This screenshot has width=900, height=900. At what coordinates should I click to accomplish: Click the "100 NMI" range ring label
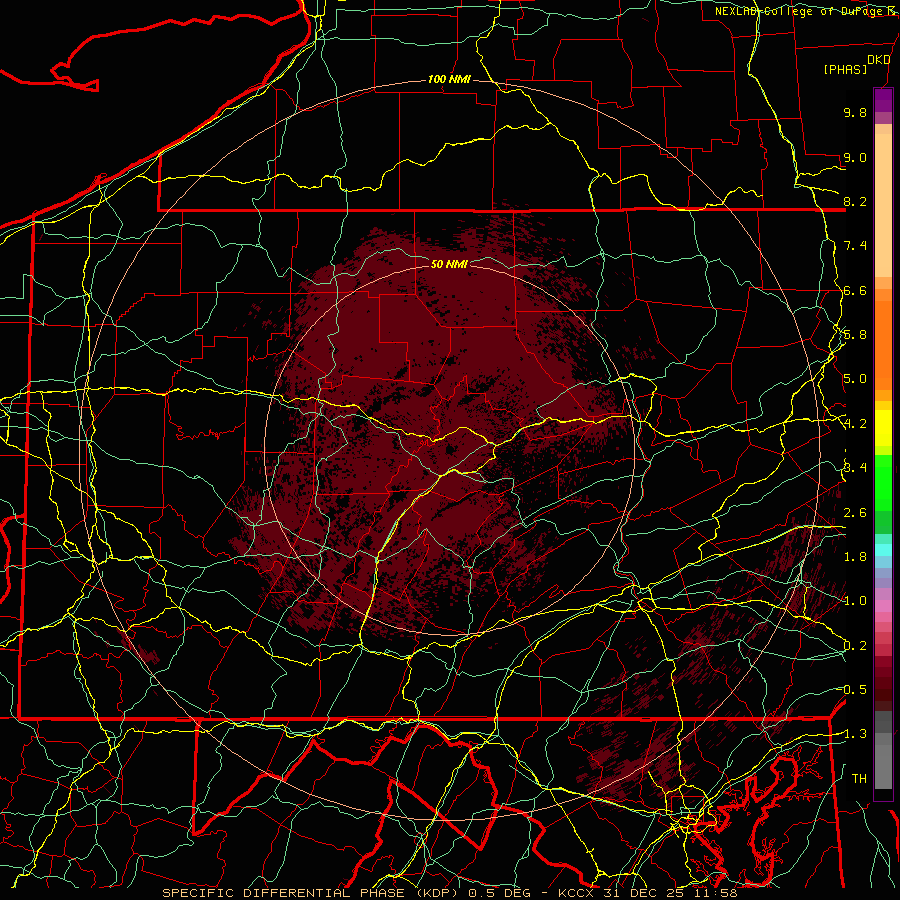(x=449, y=79)
